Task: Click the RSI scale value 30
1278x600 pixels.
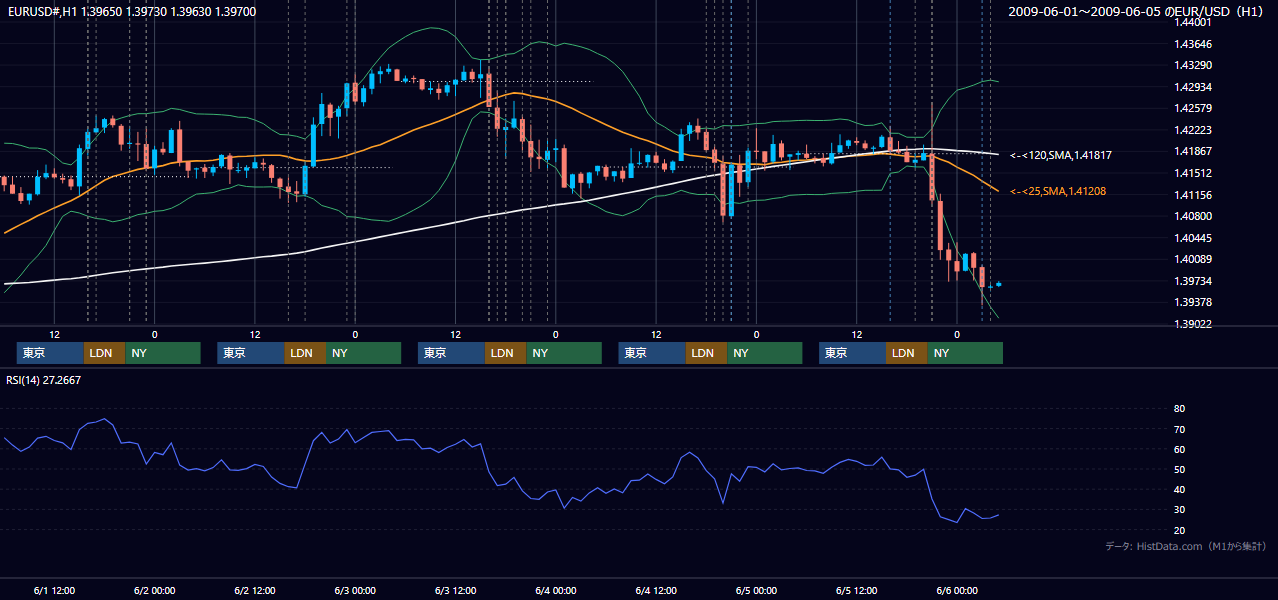Action: click(x=1179, y=510)
